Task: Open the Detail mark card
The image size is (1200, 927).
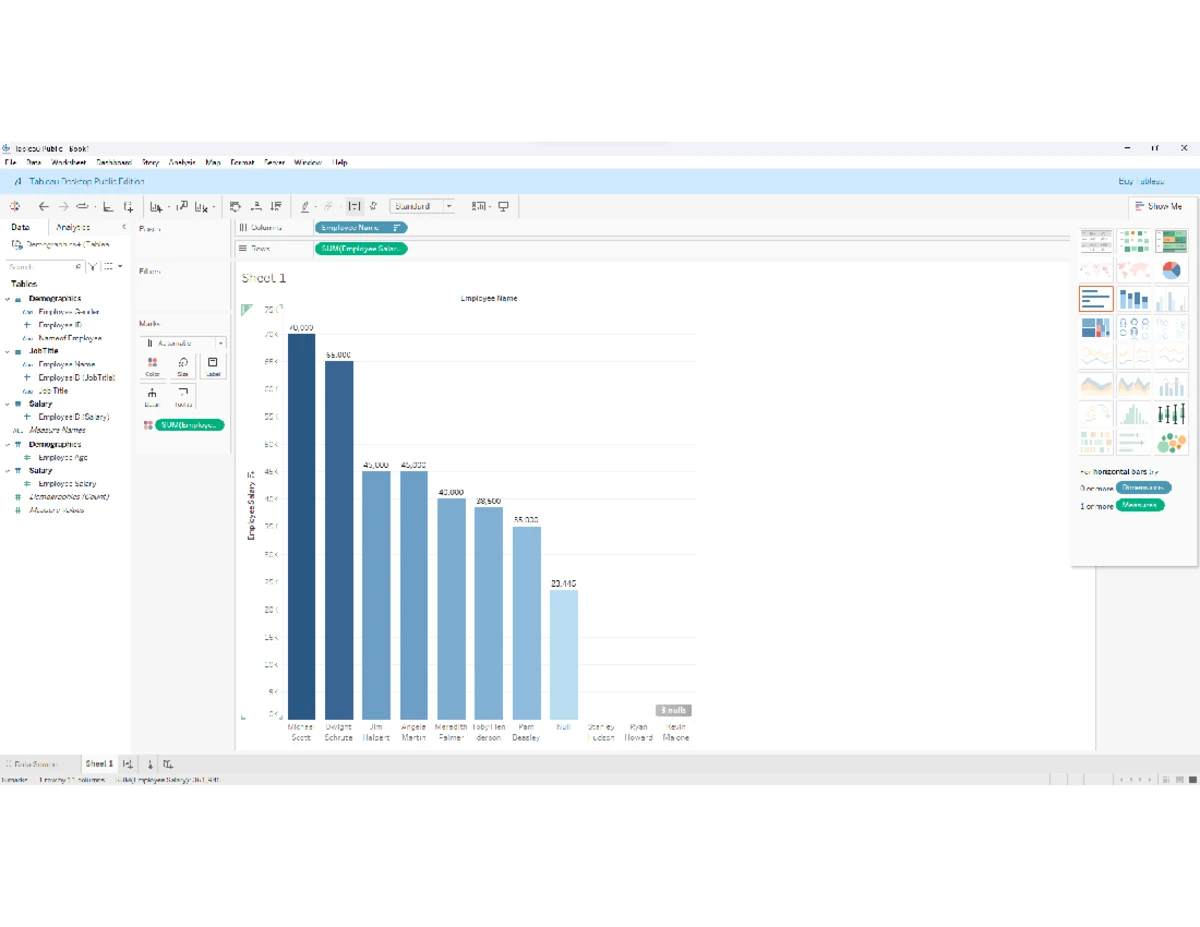Action: (x=152, y=397)
